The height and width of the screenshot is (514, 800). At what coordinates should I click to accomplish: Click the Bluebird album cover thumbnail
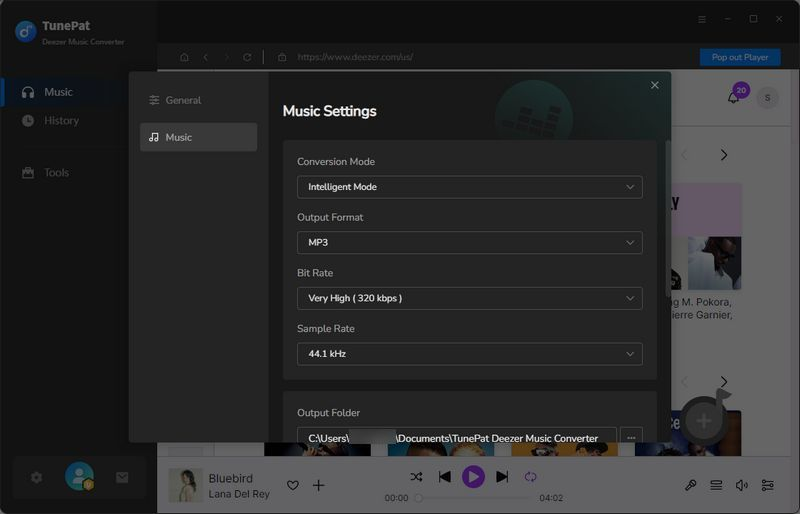185,485
